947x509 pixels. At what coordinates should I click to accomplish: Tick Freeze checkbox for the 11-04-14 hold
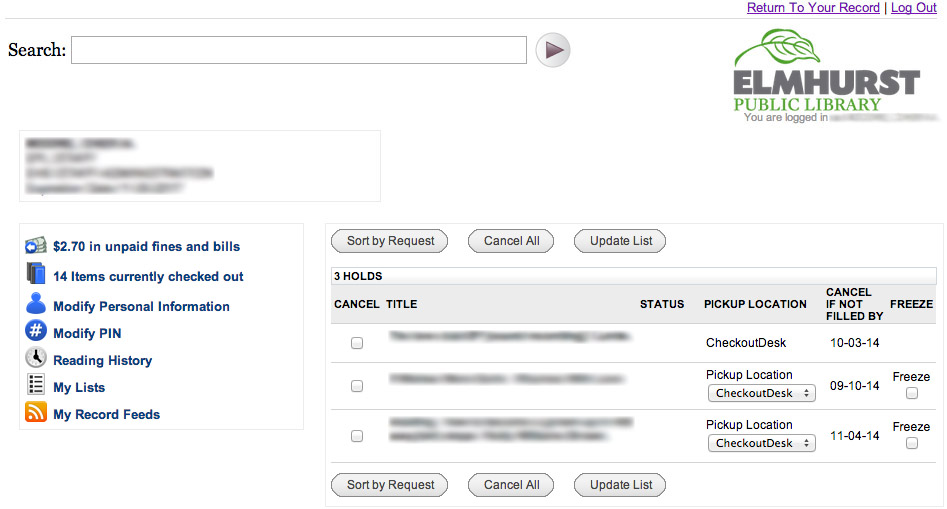(x=912, y=443)
